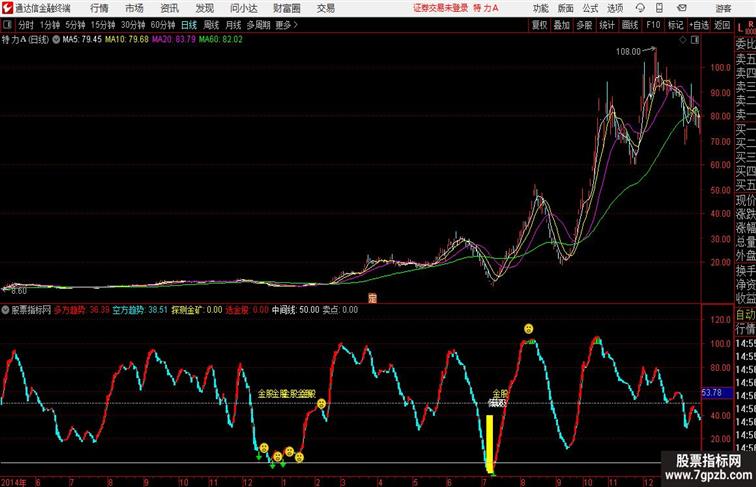Open the customer service headset icon

[x=640, y=8]
